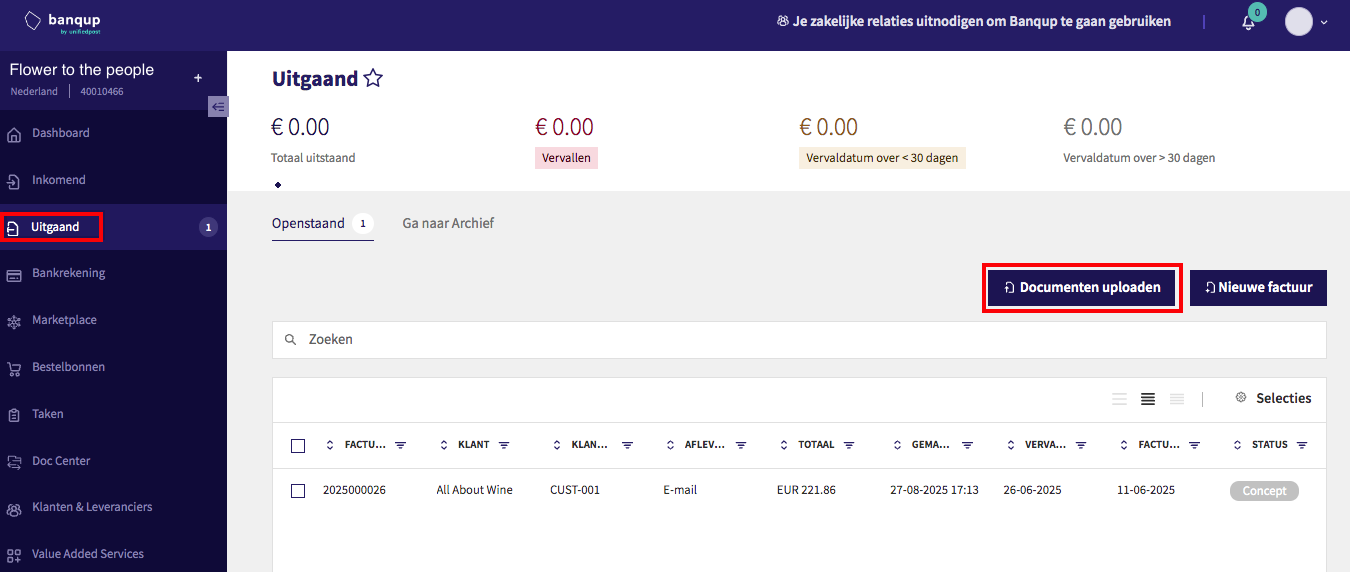The height and width of the screenshot is (572, 1350).
Task: Open the user profile dropdown chevron
Action: point(1324,22)
